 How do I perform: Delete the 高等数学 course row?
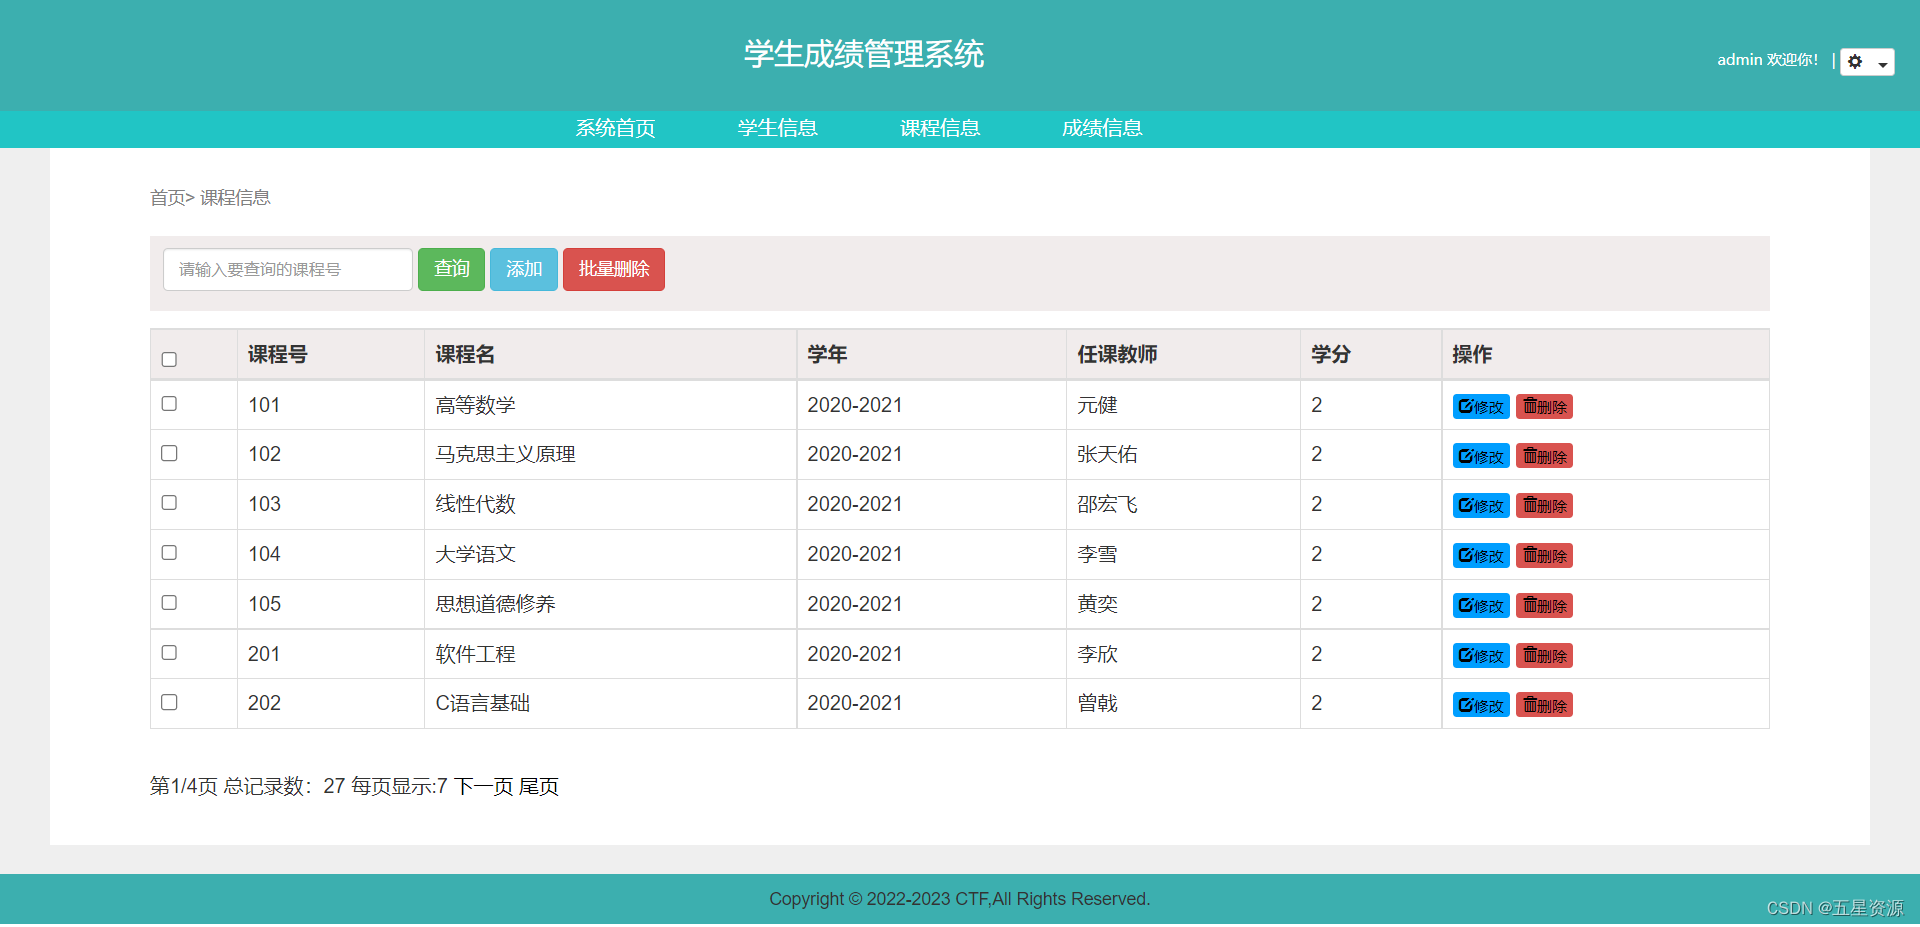pyautogui.click(x=1544, y=406)
